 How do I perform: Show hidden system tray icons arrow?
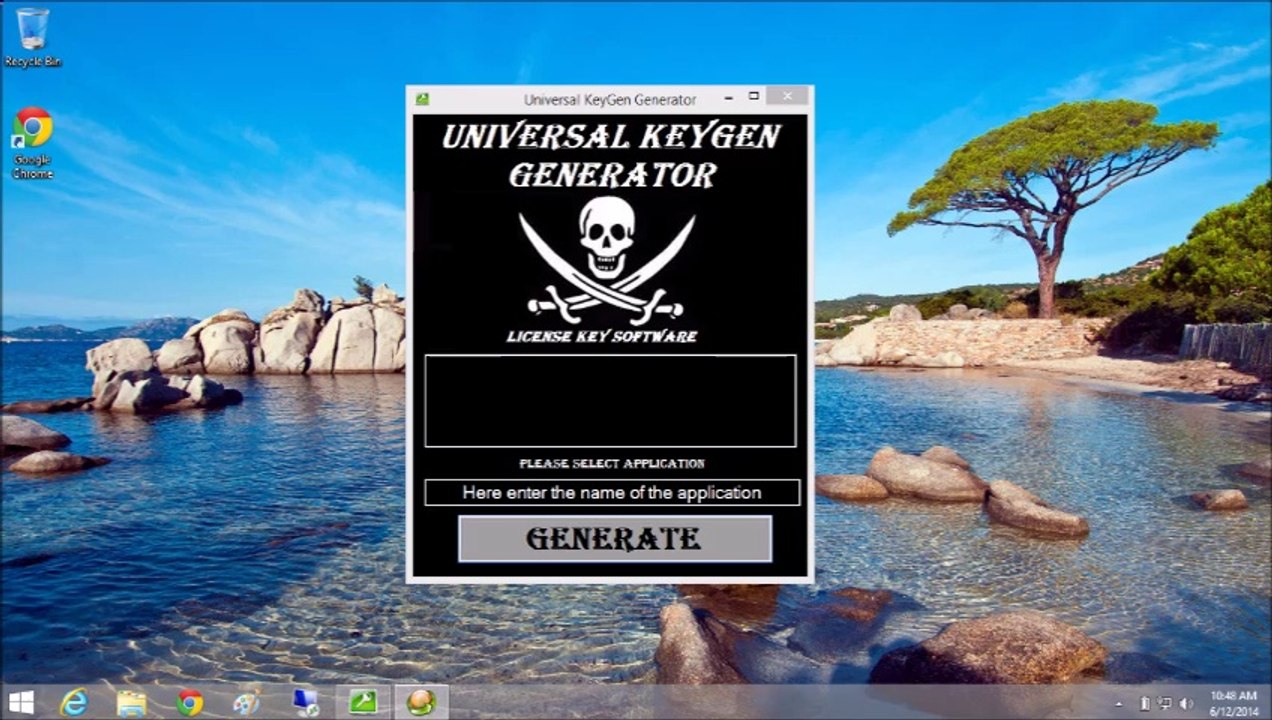pos(1119,704)
